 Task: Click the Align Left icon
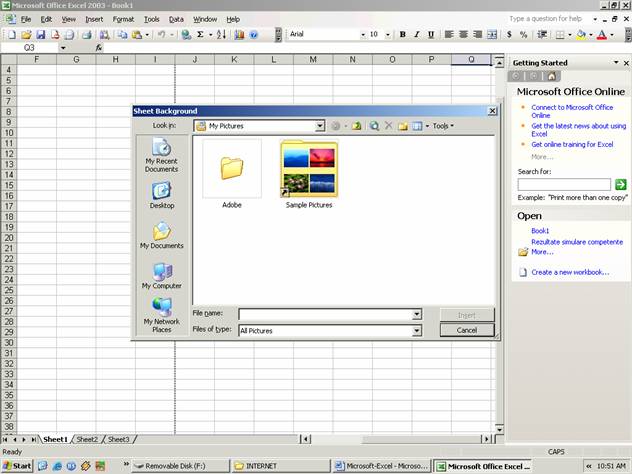click(x=449, y=35)
